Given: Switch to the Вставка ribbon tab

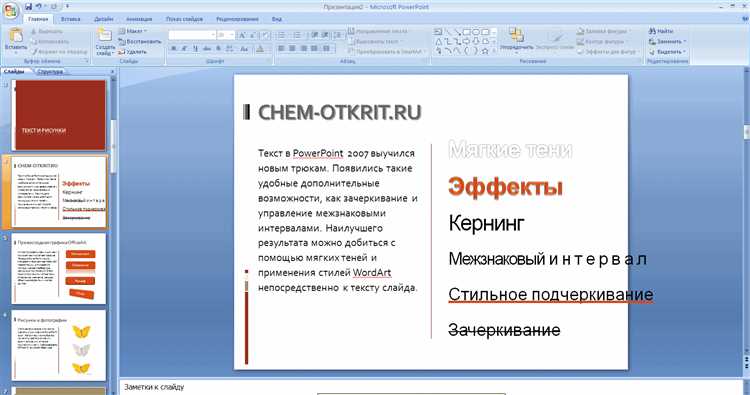Looking at the screenshot, I should [x=71, y=19].
